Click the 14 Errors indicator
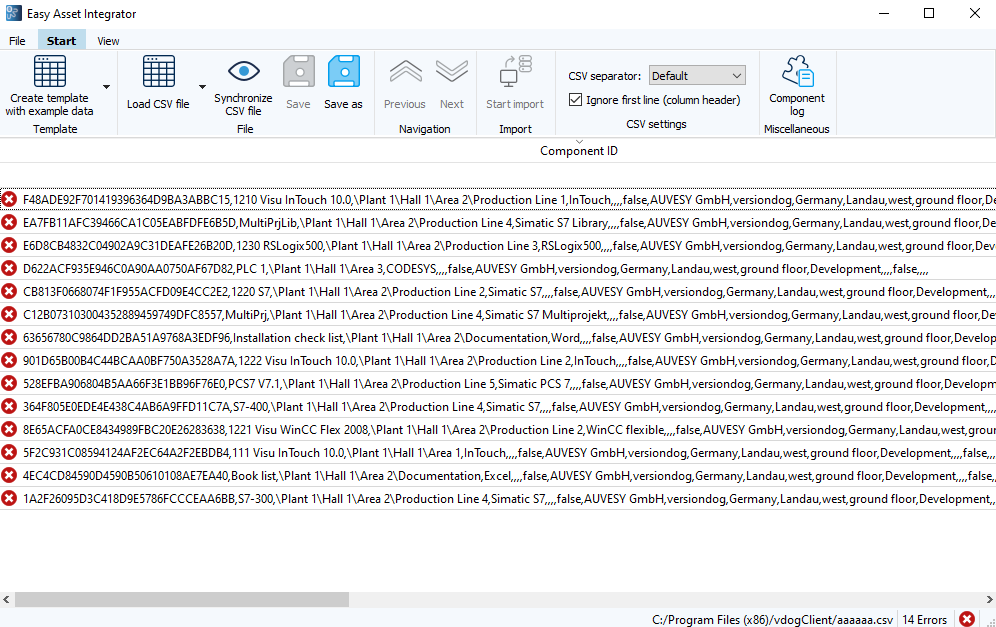This screenshot has width=996, height=627. point(923,618)
